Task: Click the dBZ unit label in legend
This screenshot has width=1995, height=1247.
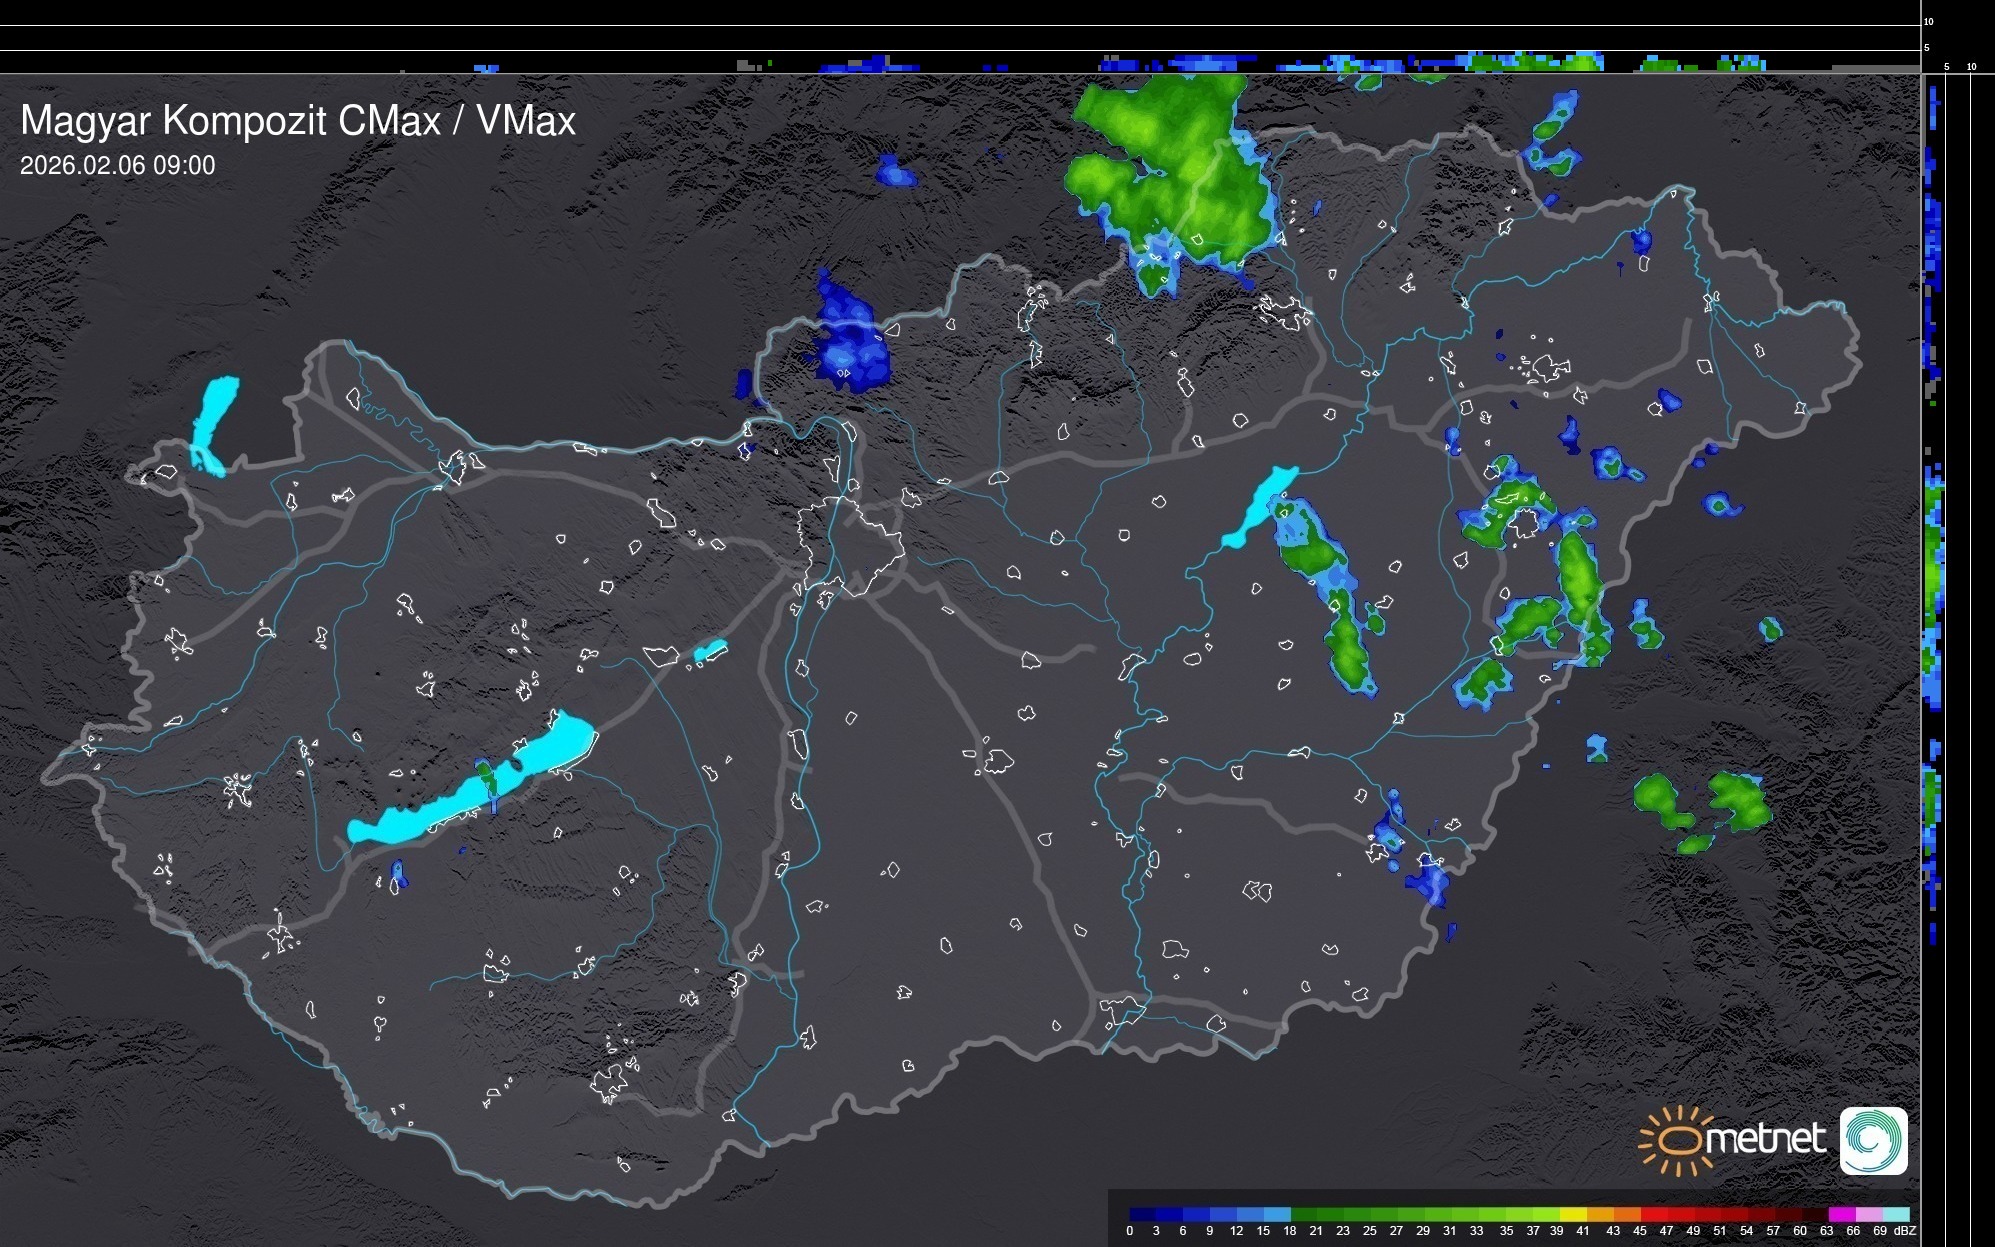Action: pos(1904,1231)
